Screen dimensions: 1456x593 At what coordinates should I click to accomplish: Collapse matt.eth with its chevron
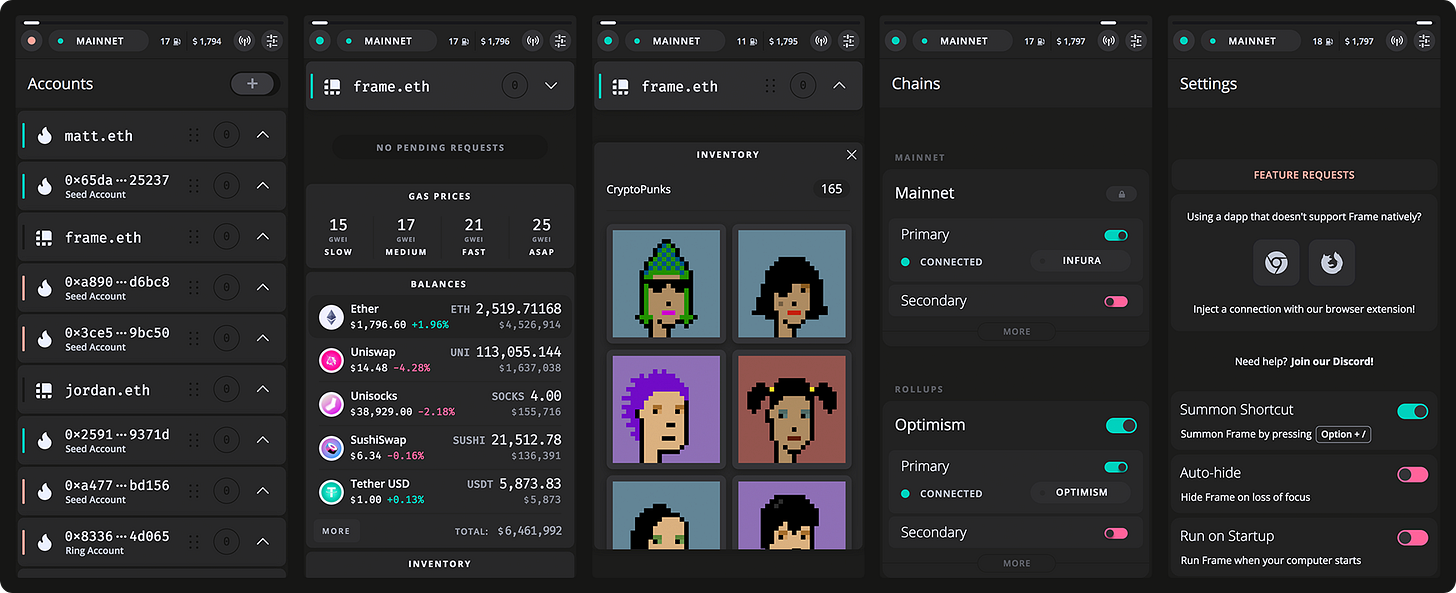[x=263, y=135]
